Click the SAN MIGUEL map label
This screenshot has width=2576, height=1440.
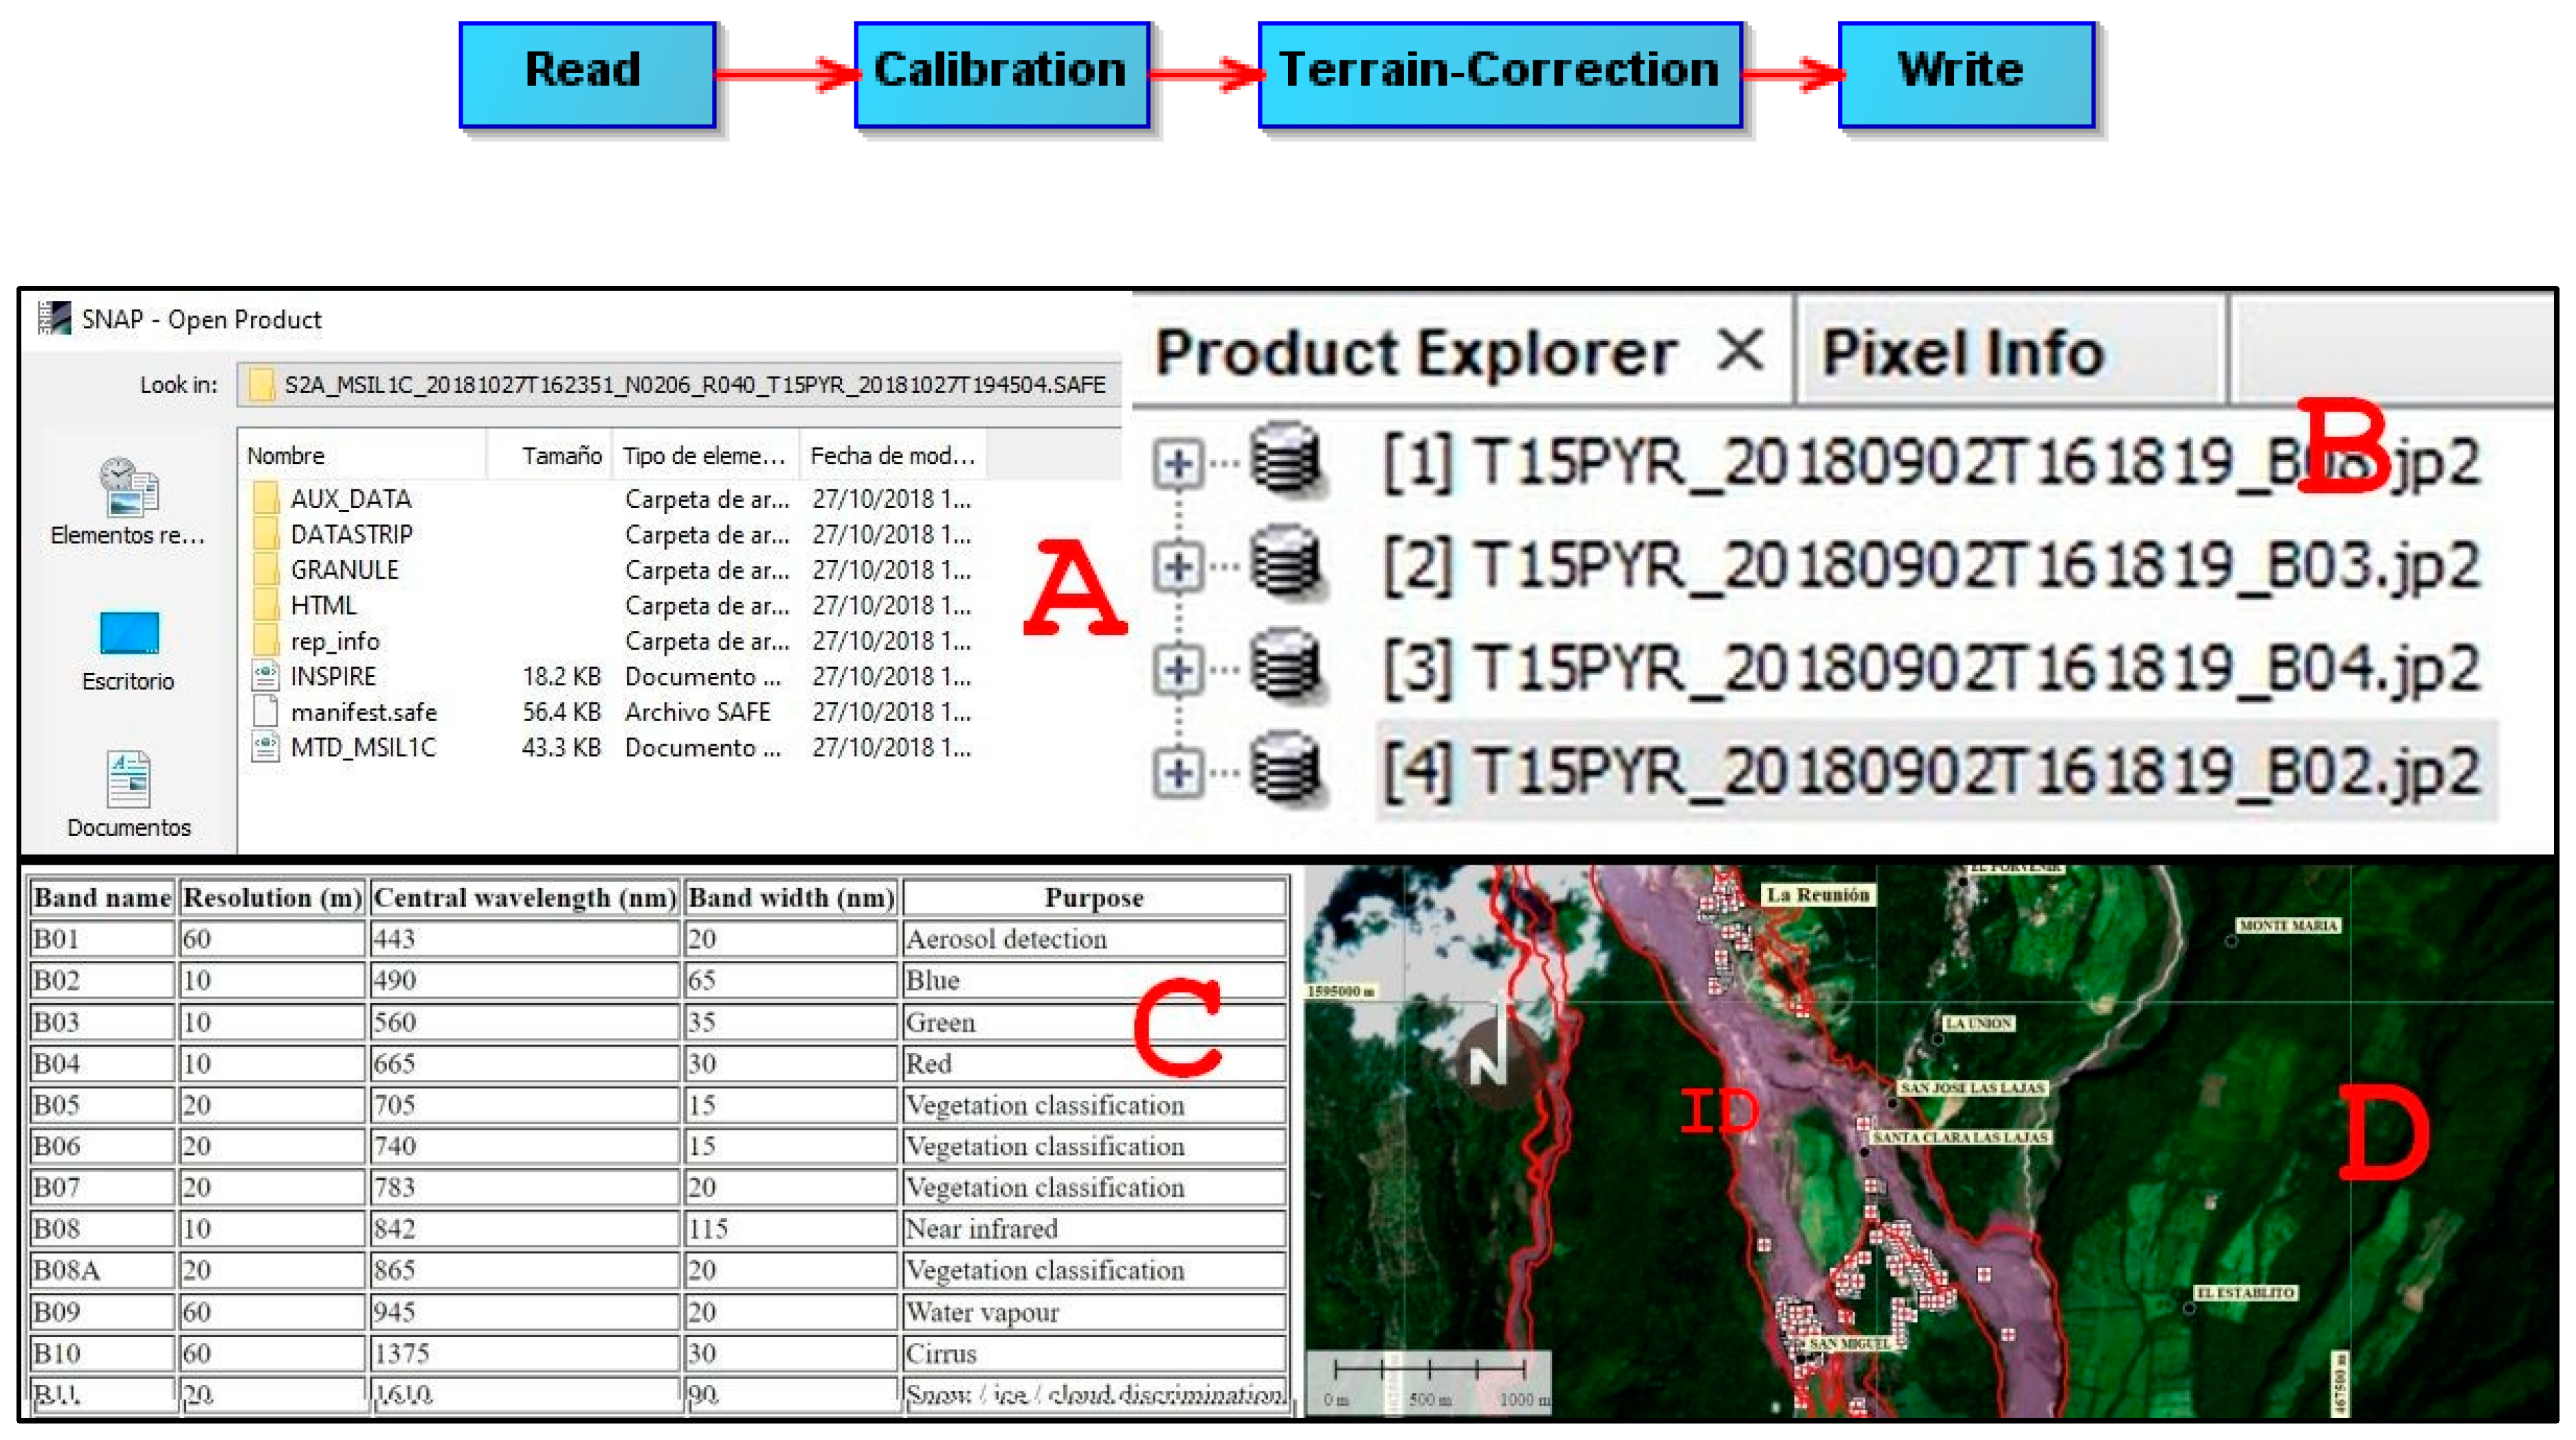click(x=1850, y=1343)
